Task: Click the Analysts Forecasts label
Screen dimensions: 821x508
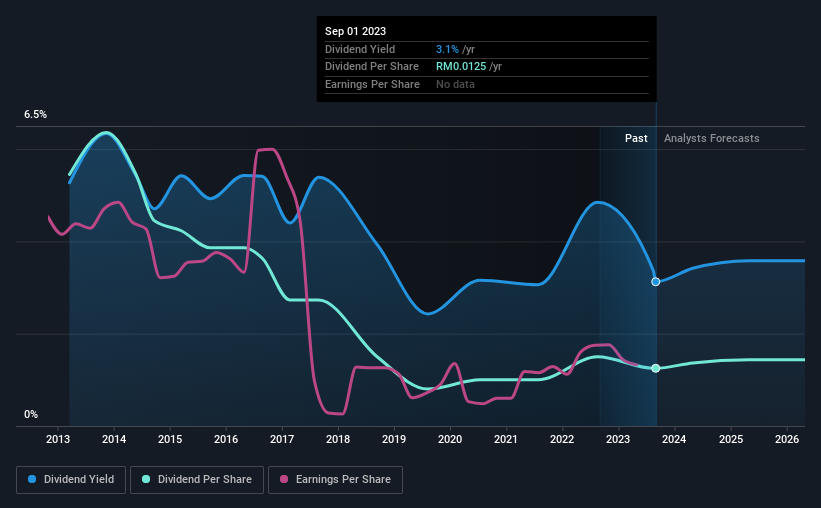Action: coord(712,138)
